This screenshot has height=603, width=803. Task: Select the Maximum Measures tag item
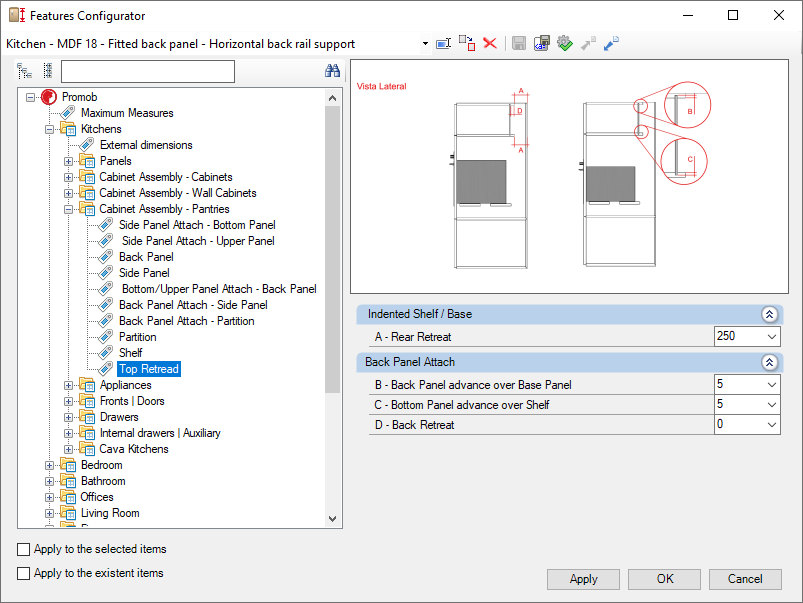click(127, 113)
